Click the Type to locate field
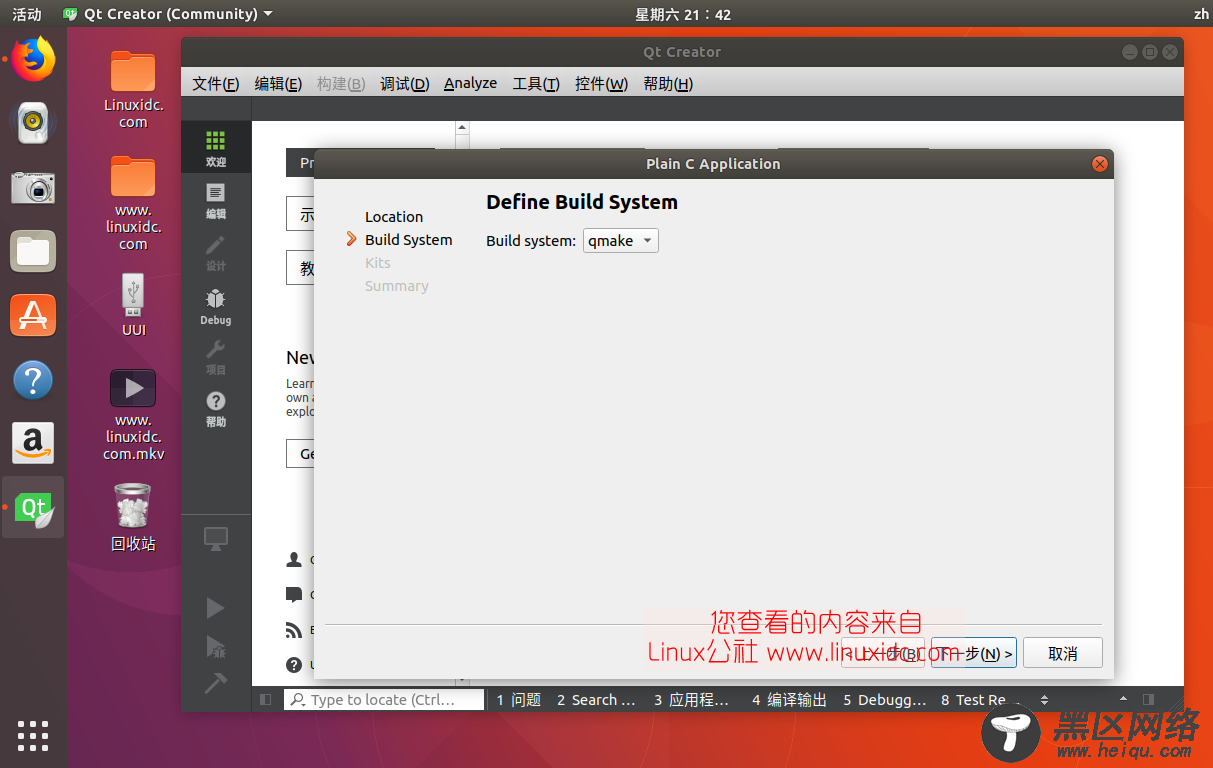This screenshot has height=768, width=1213. click(x=384, y=700)
